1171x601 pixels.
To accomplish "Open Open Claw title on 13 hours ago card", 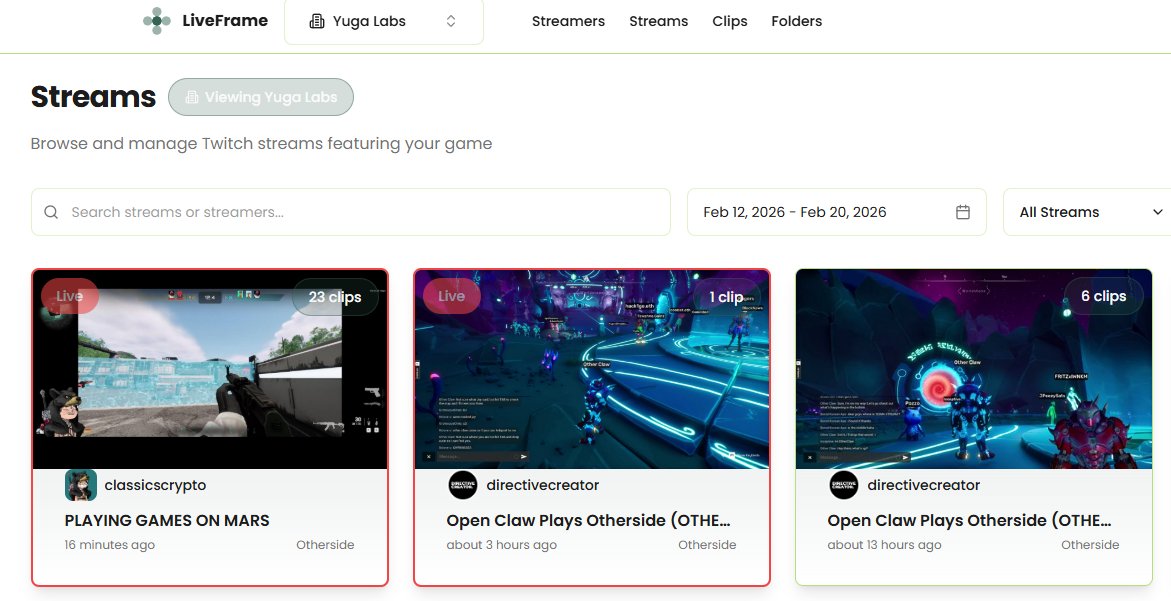I will pyautogui.click(x=969, y=520).
